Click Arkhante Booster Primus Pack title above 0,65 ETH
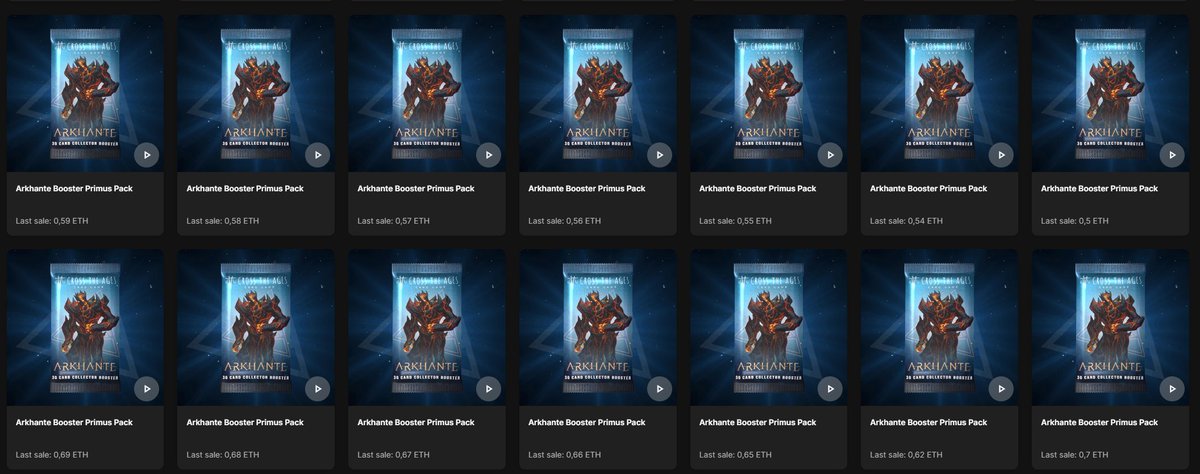 pos(758,422)
